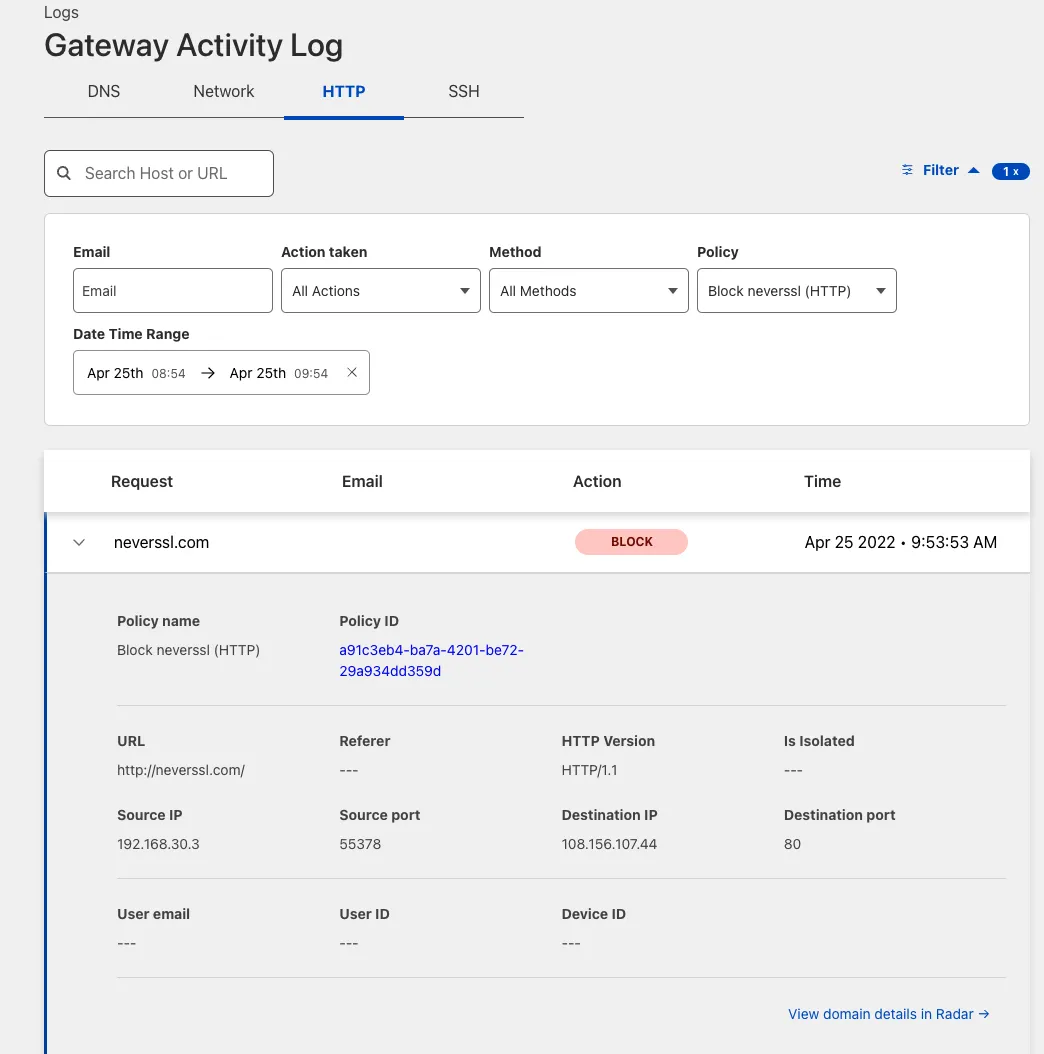Click inside the Email filter input

[172, 290]
